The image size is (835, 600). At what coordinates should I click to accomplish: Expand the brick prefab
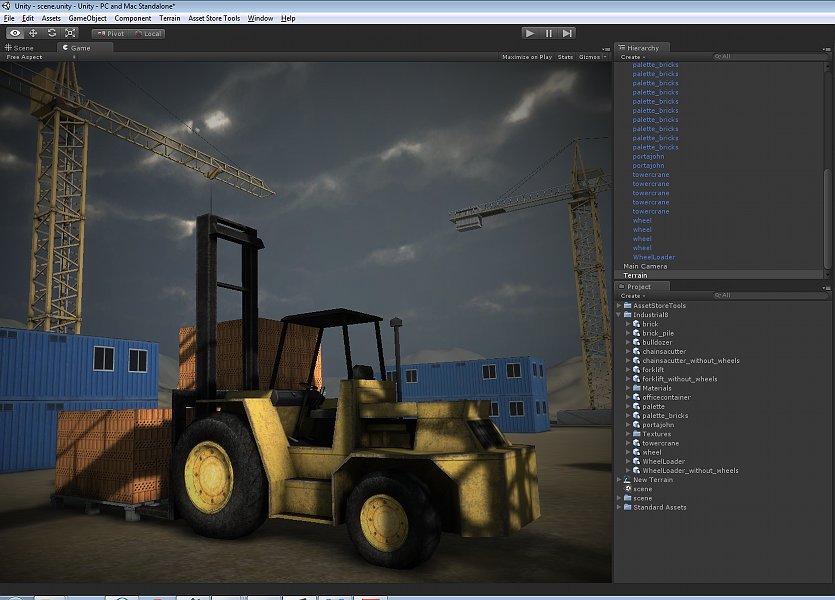(628, 324)
